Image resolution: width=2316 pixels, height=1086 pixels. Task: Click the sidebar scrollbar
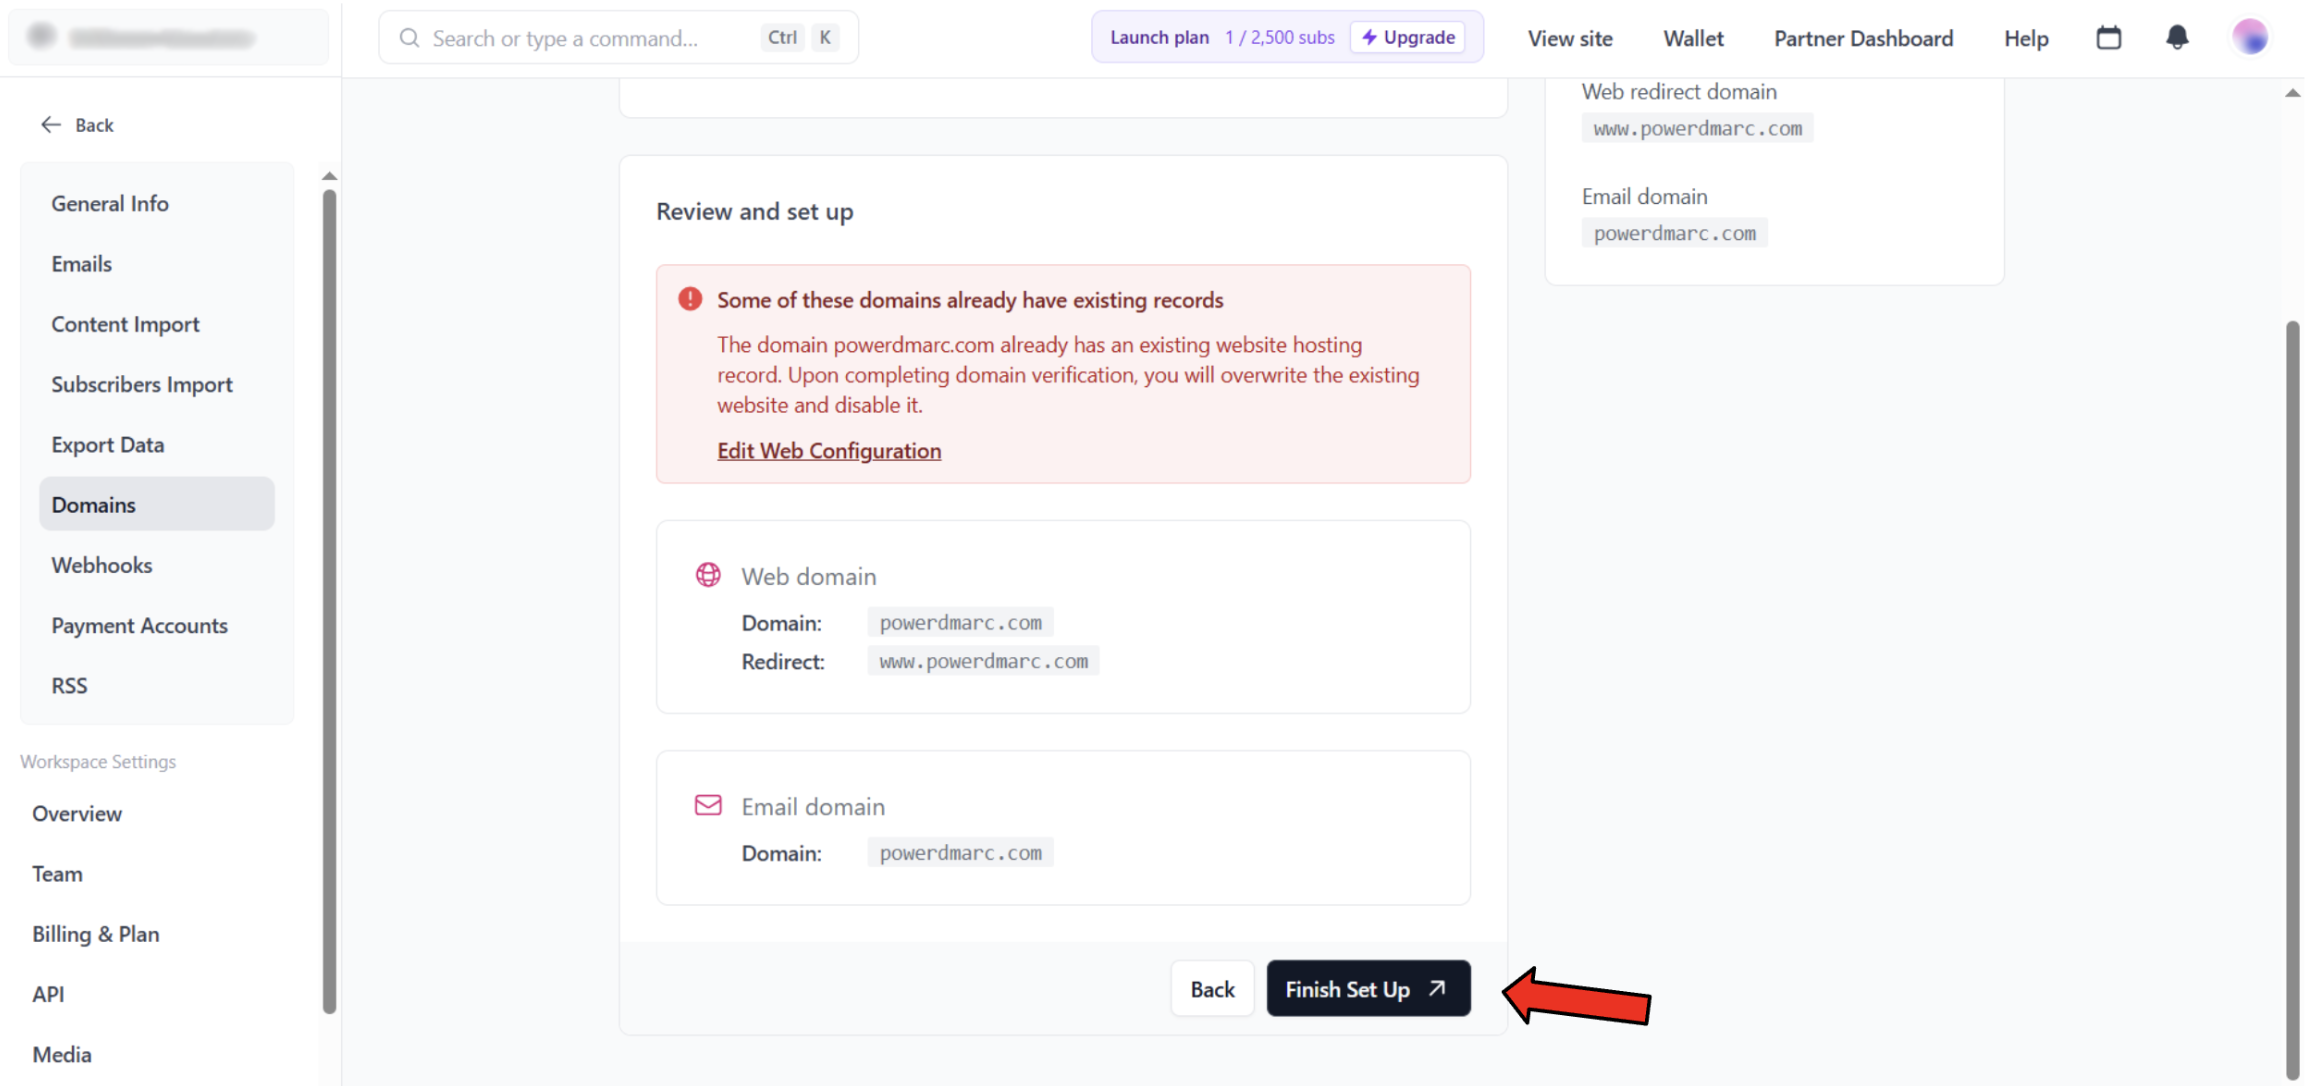(x=329, y=600)
